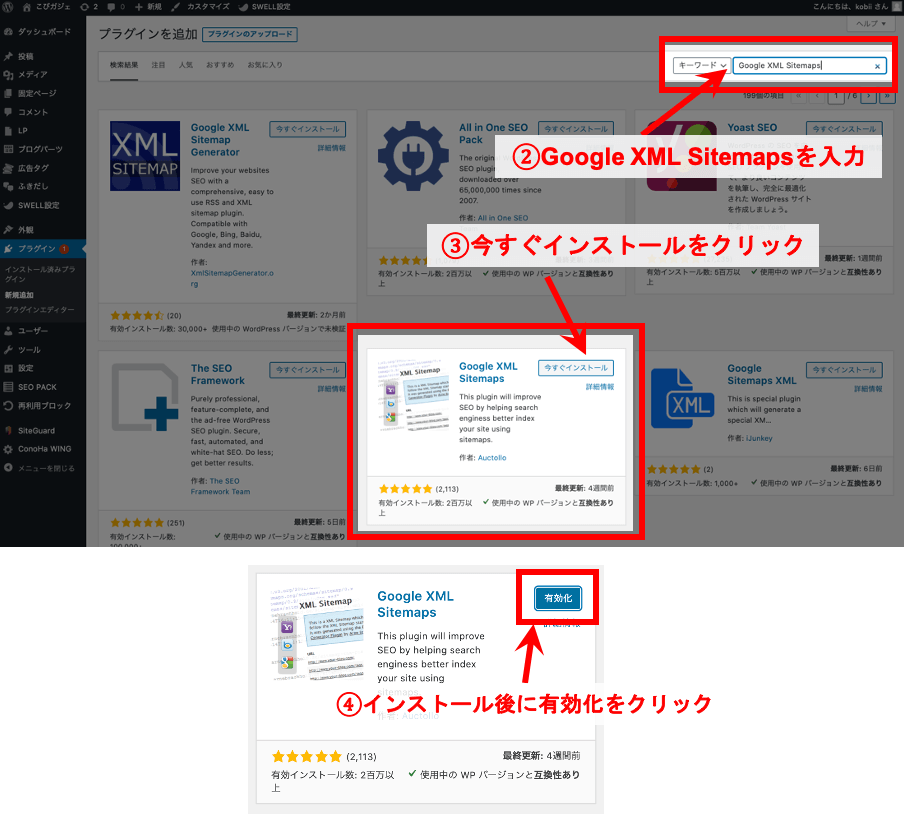Open comments bubble in admin bar
The image size is (904, 814).
coord(116,7)
